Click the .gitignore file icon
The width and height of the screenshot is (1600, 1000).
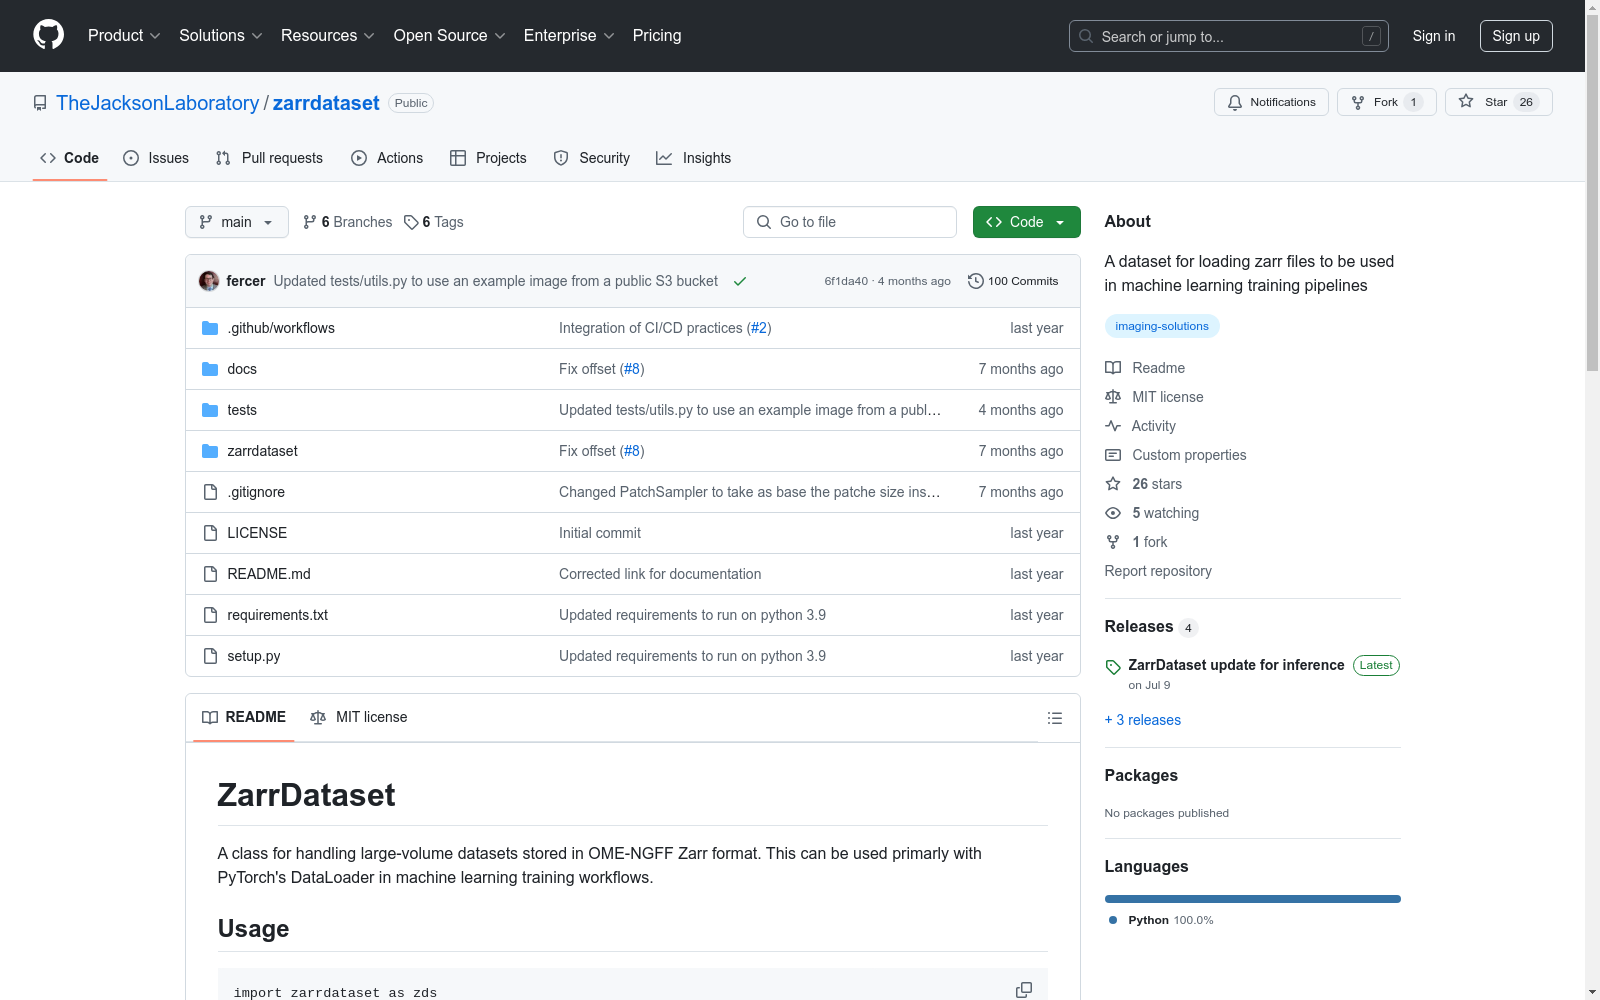point(210,492)
